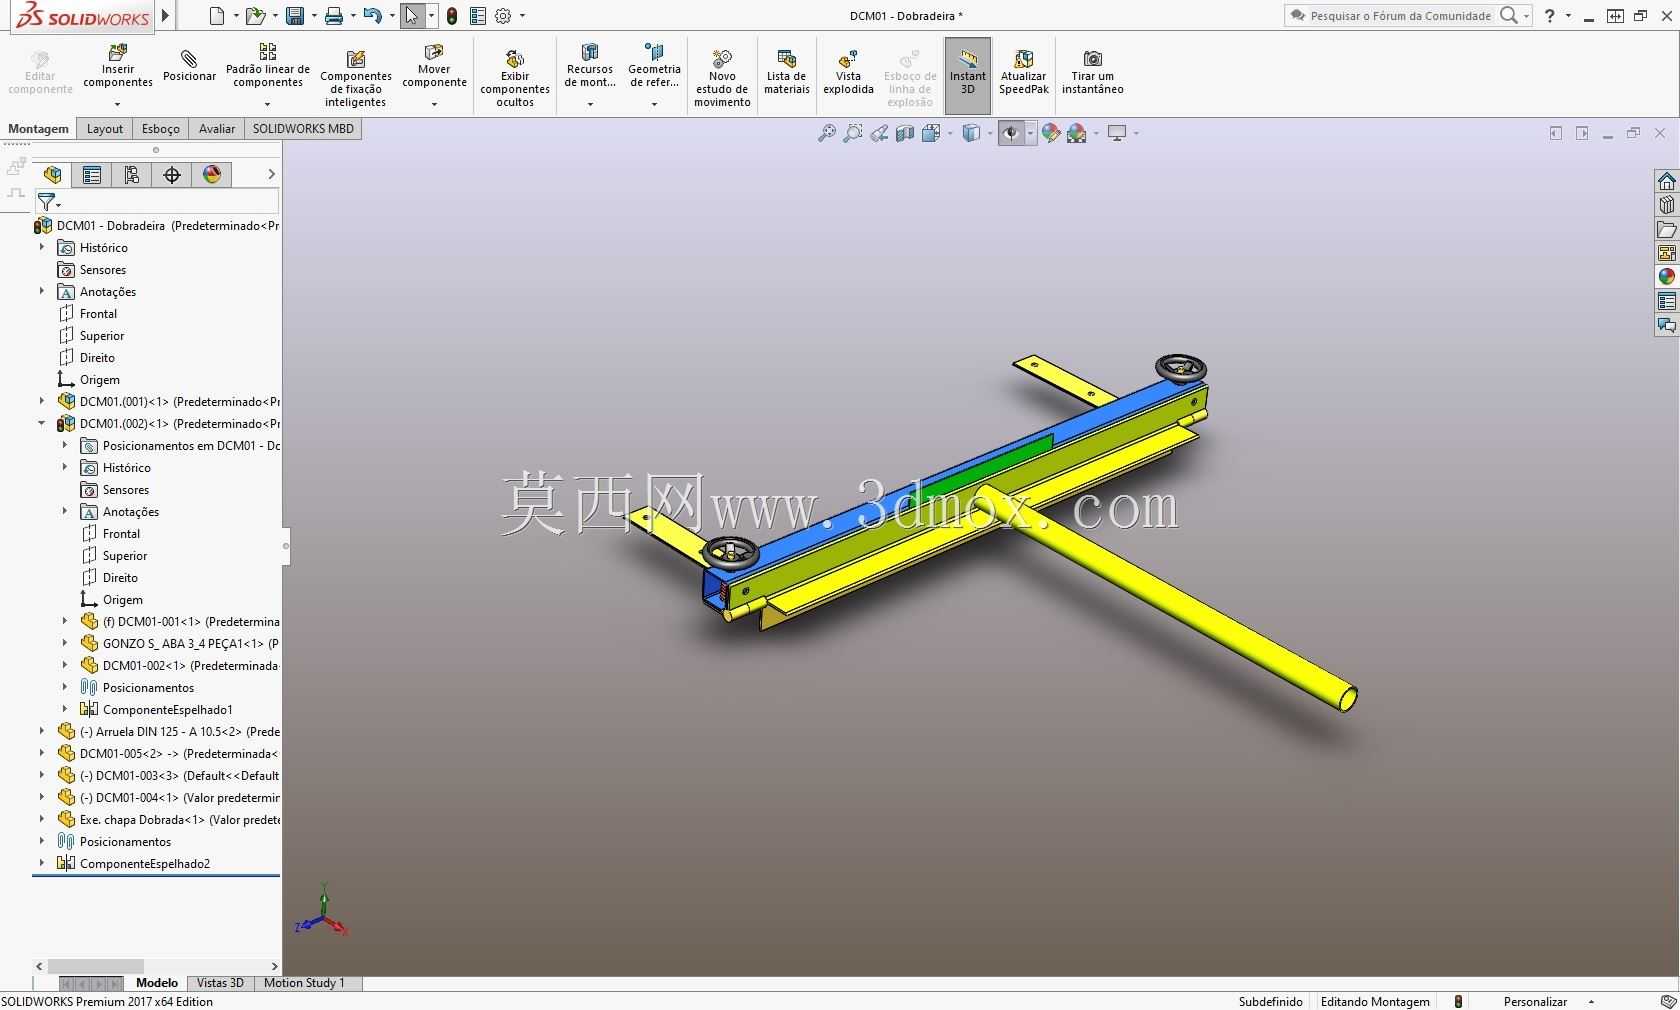Image resolution: width=1680 pixels, height=1010 pixels.
Task: Open the View Orientation cube icon
Action: 930,133
